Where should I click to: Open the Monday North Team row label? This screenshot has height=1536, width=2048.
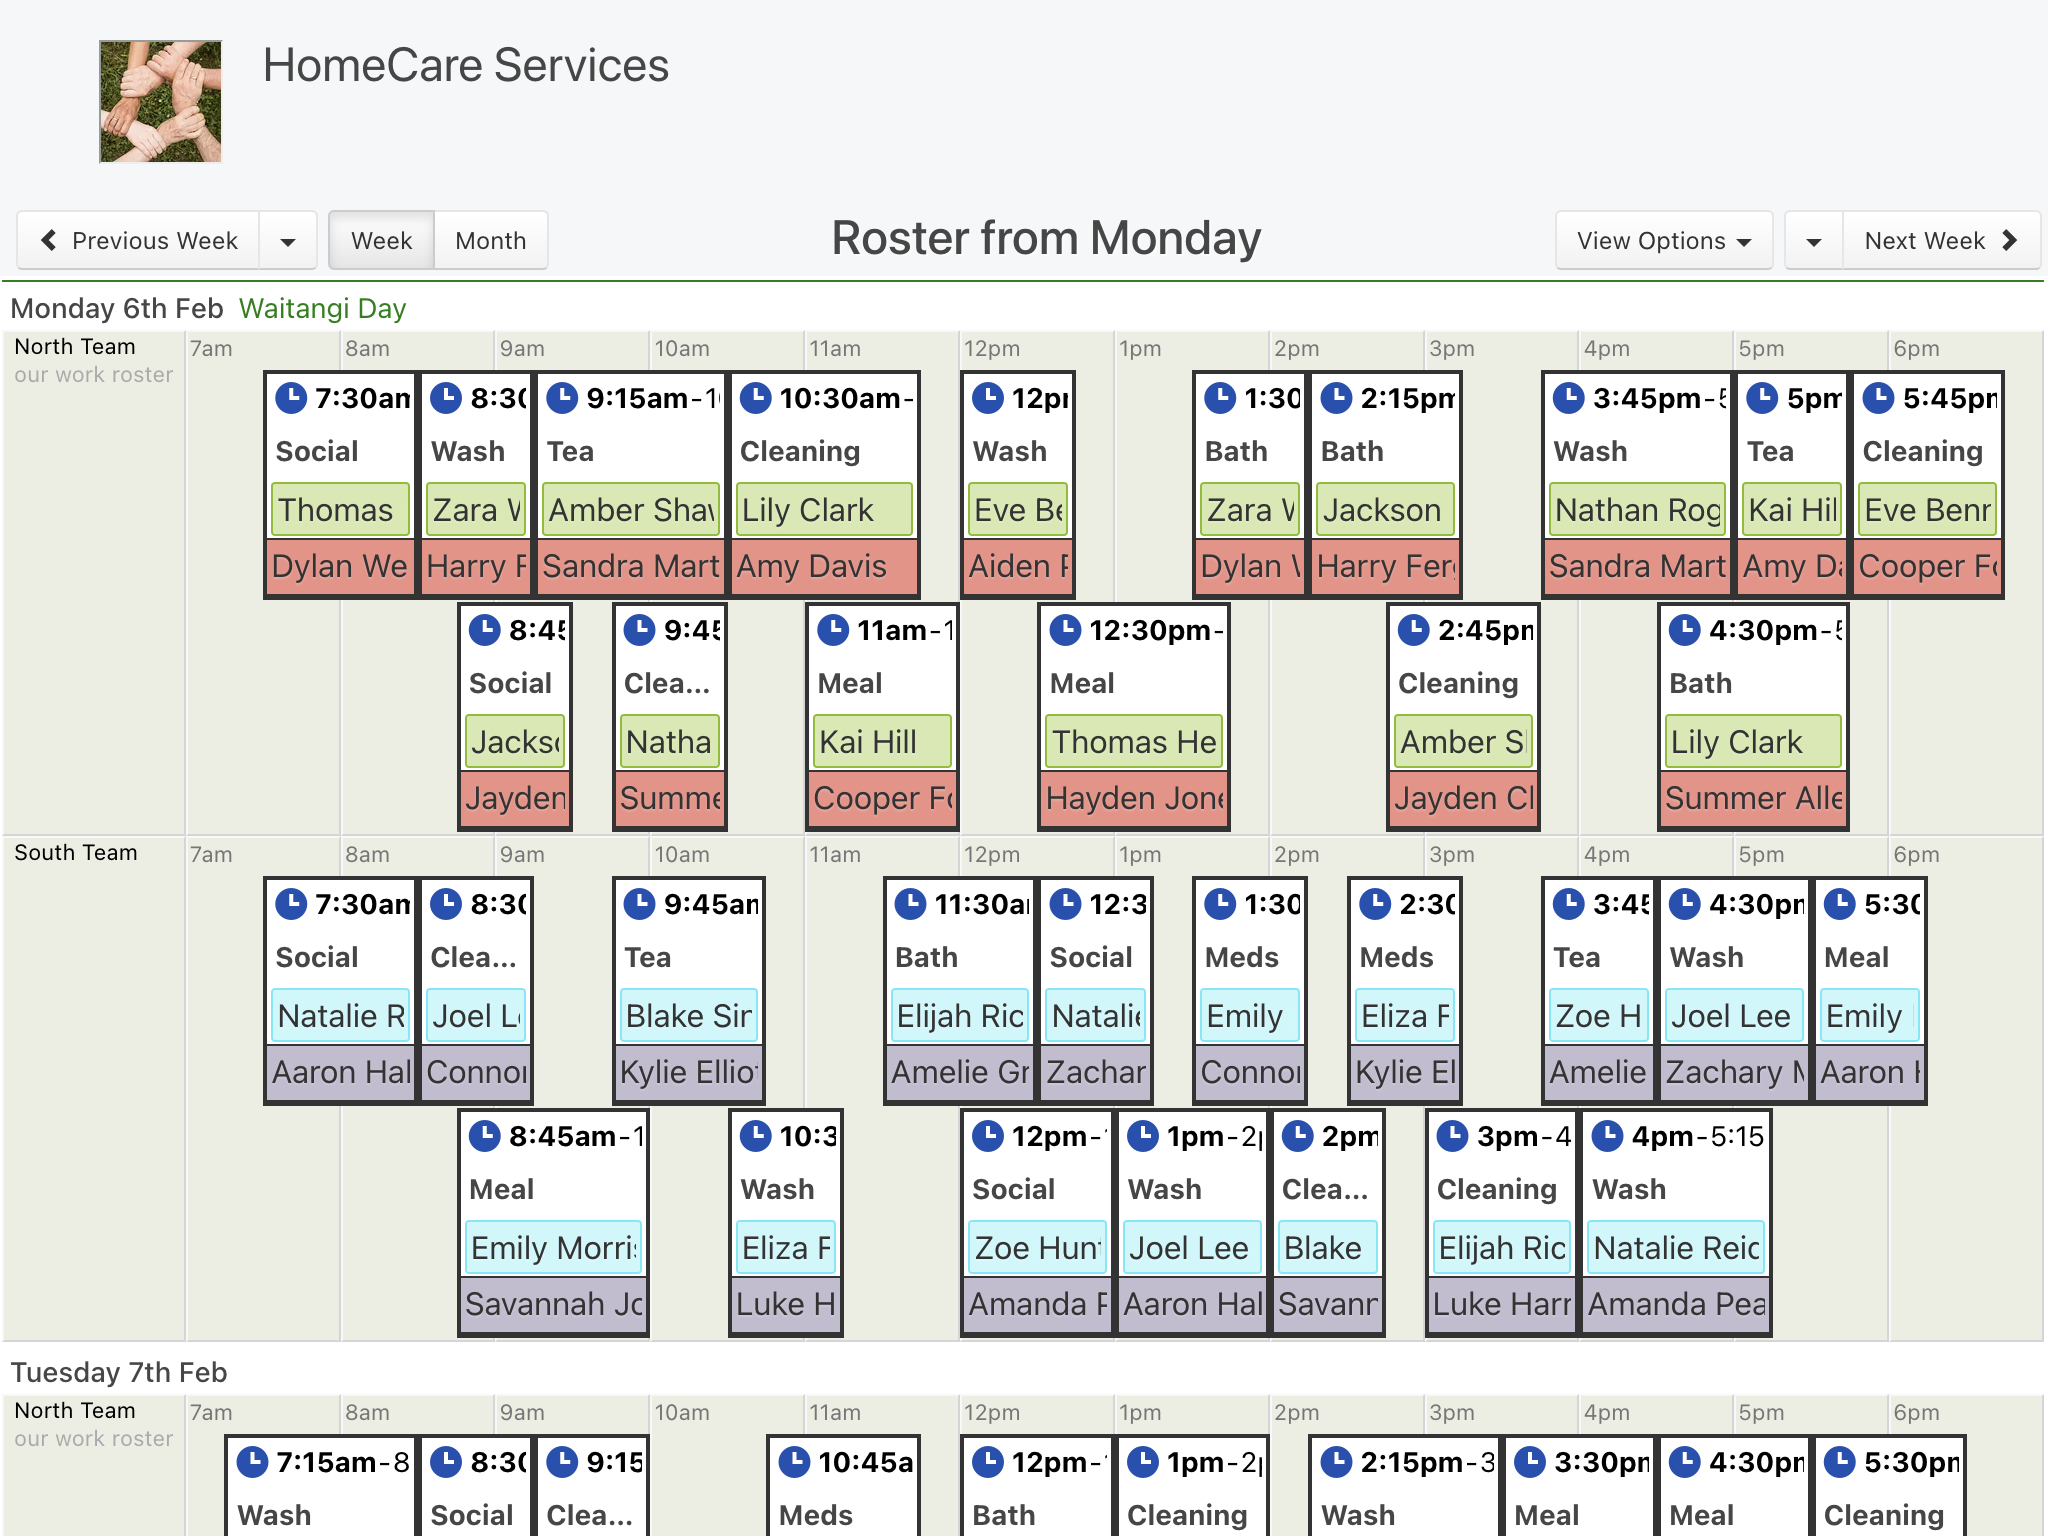coord(75,347)
